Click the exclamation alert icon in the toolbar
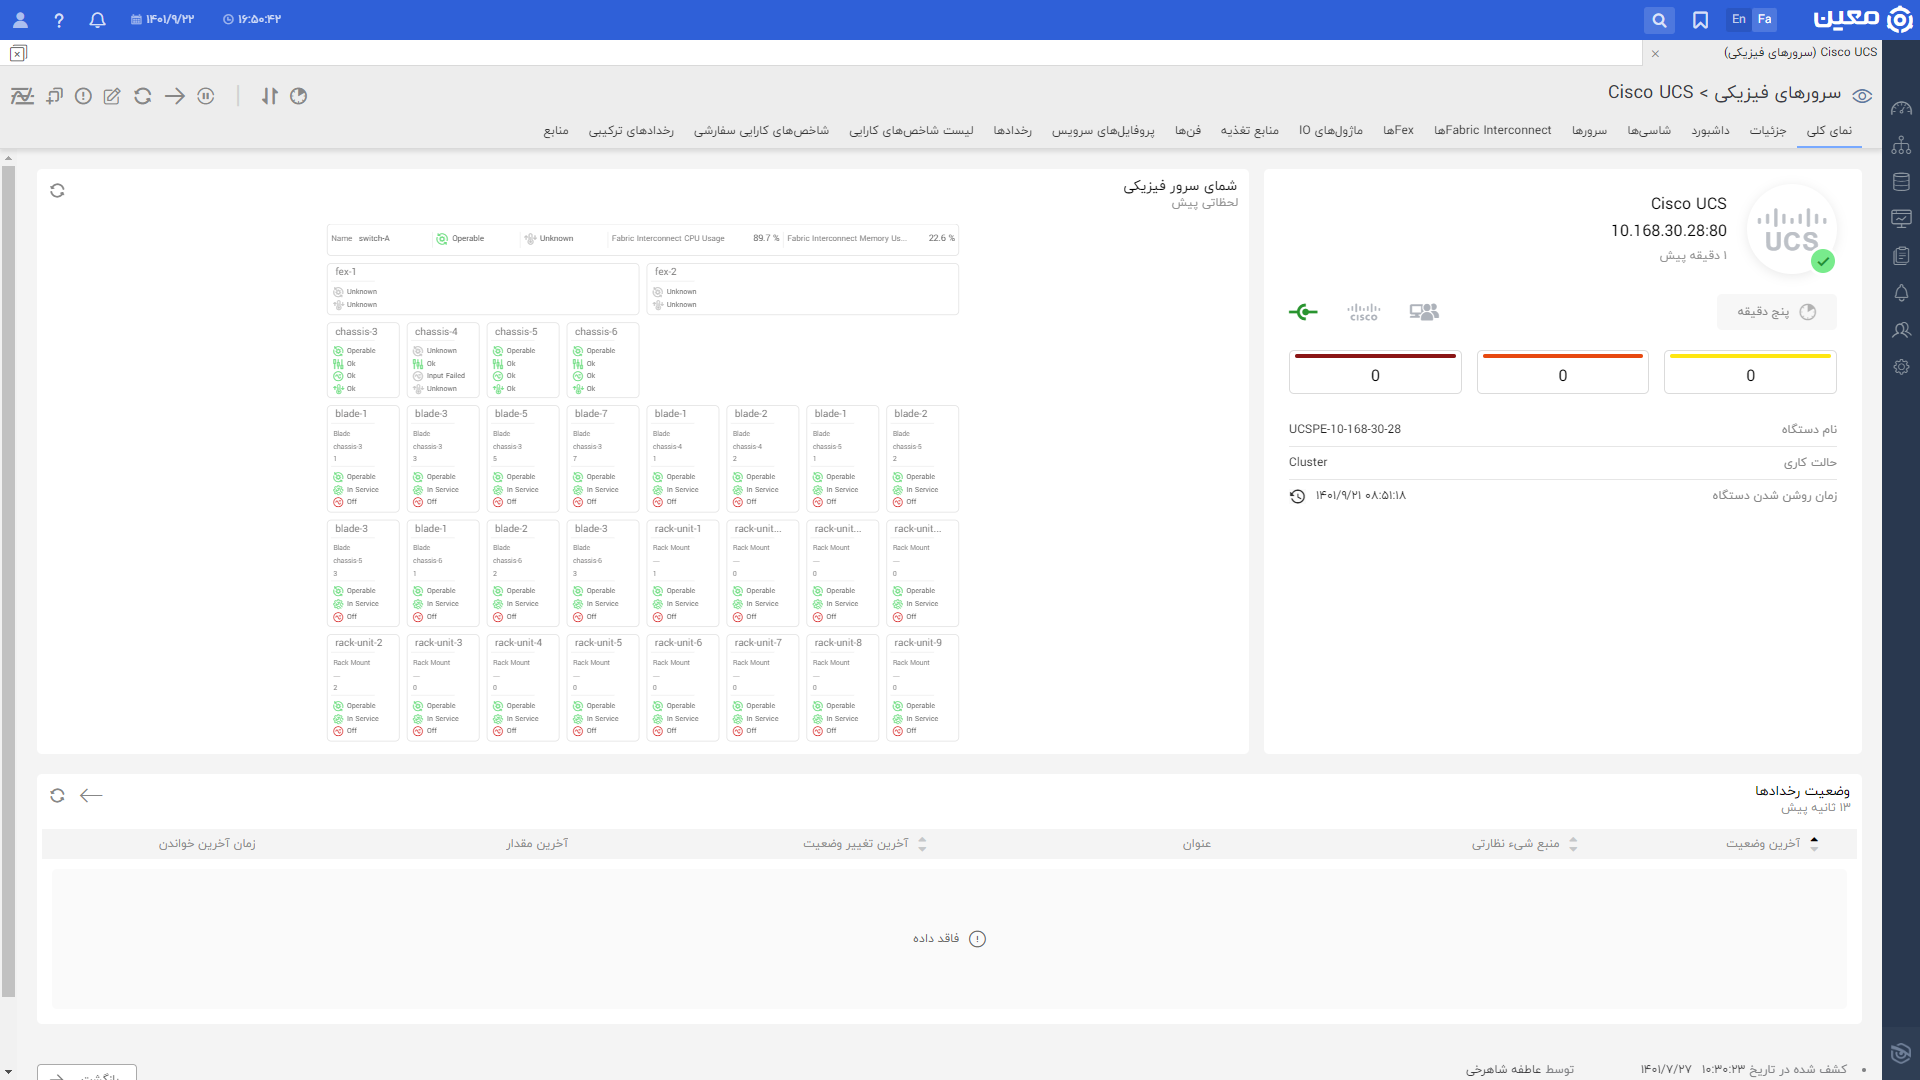The image size is (1920, 1080). tap(83, 96)
